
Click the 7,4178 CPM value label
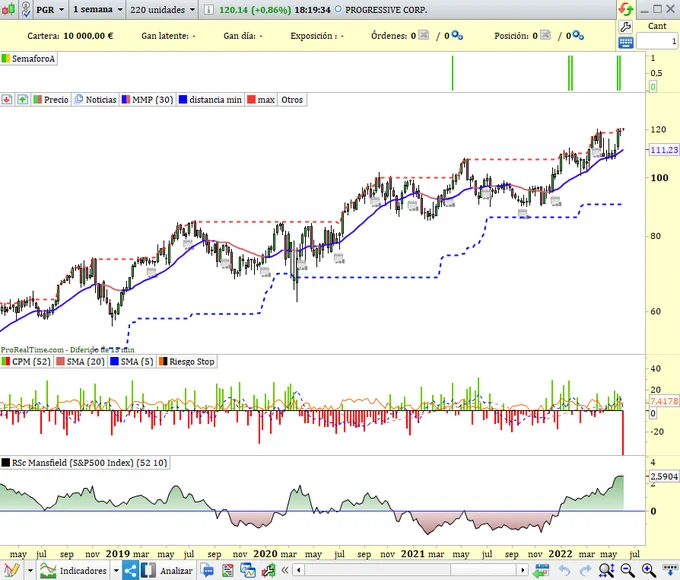[x=664, y=401]
